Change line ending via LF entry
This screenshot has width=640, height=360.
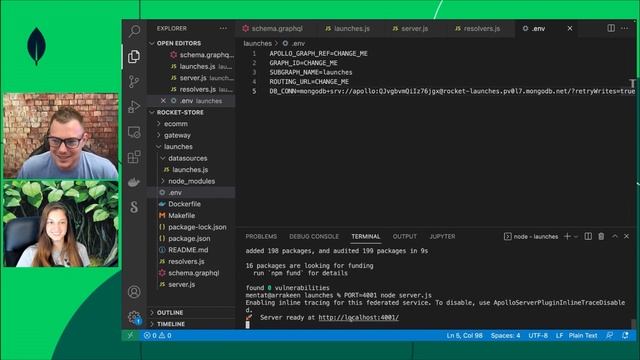(559, 335)
